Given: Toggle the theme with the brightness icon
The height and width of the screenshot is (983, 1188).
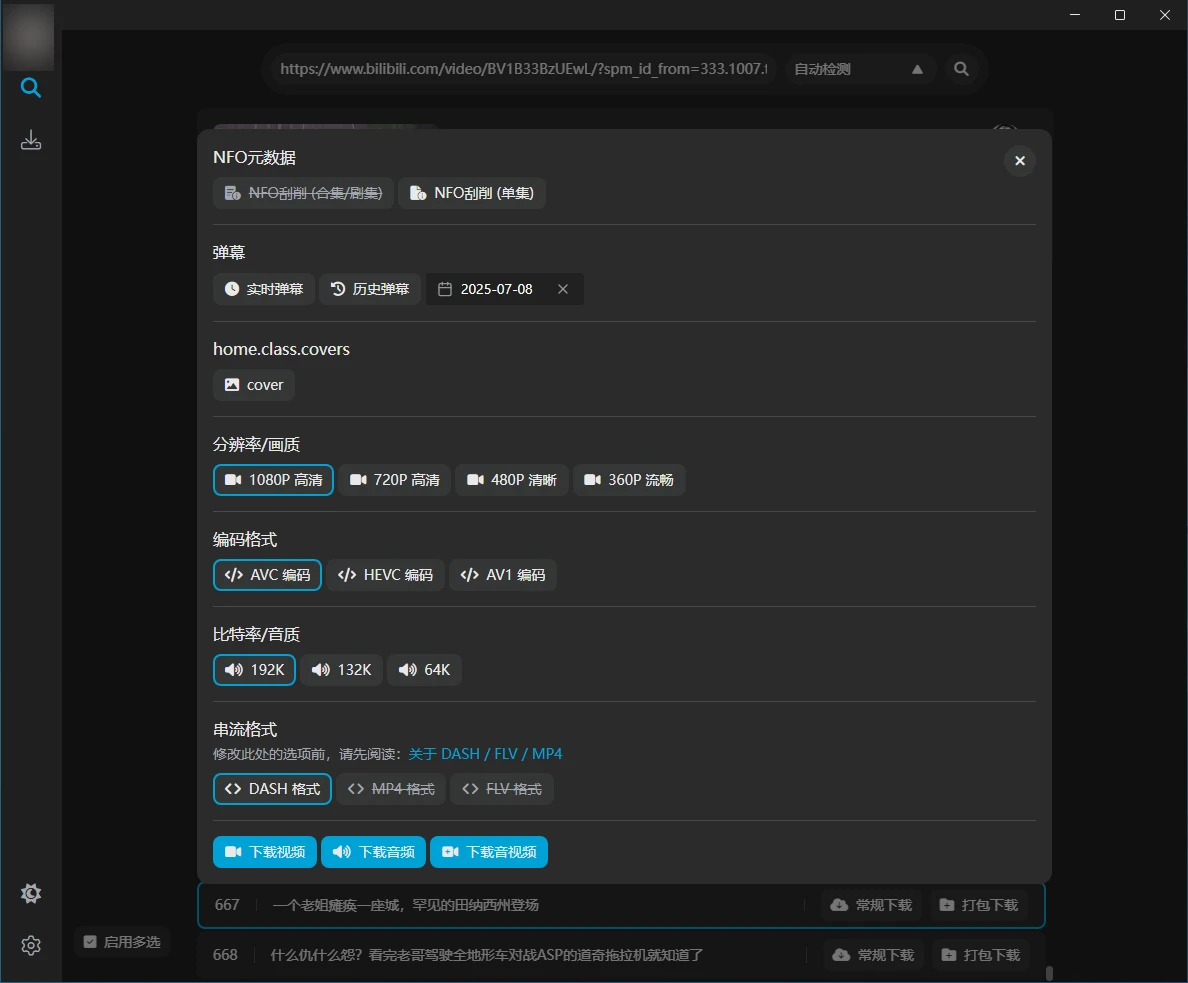Looking at the screenshot, I should [31, 893].
